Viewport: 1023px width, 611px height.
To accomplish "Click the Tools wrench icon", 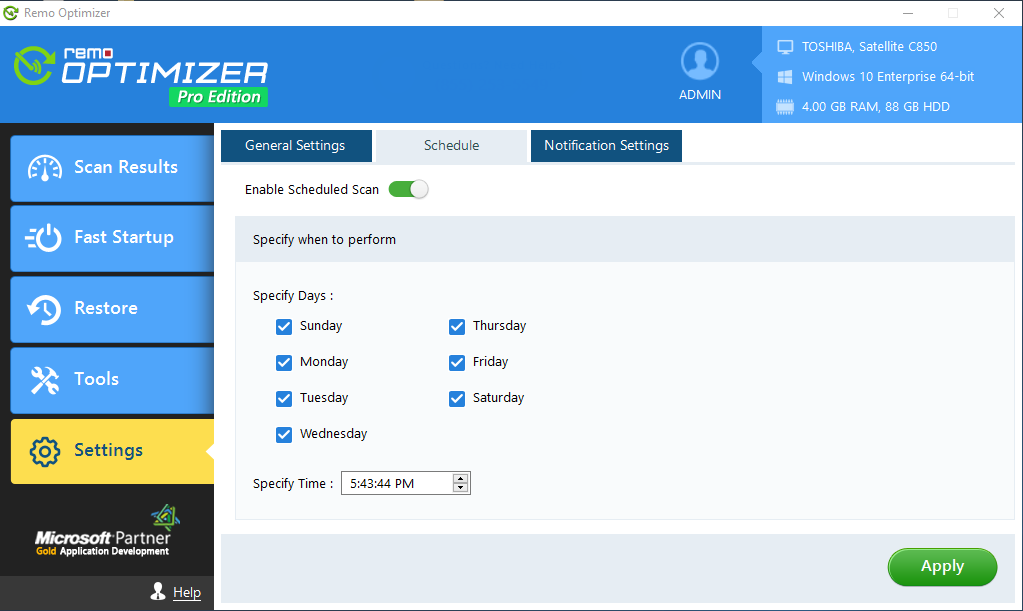I will (45, 380).
